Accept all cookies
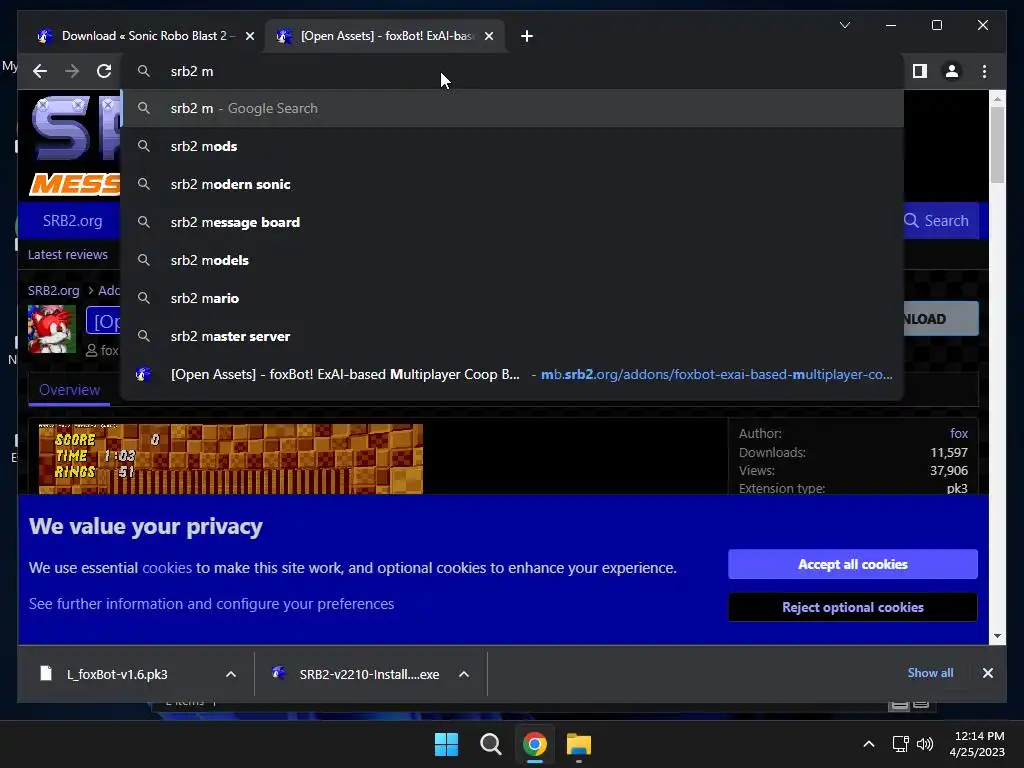1024x768 pixels. point(853,564)
